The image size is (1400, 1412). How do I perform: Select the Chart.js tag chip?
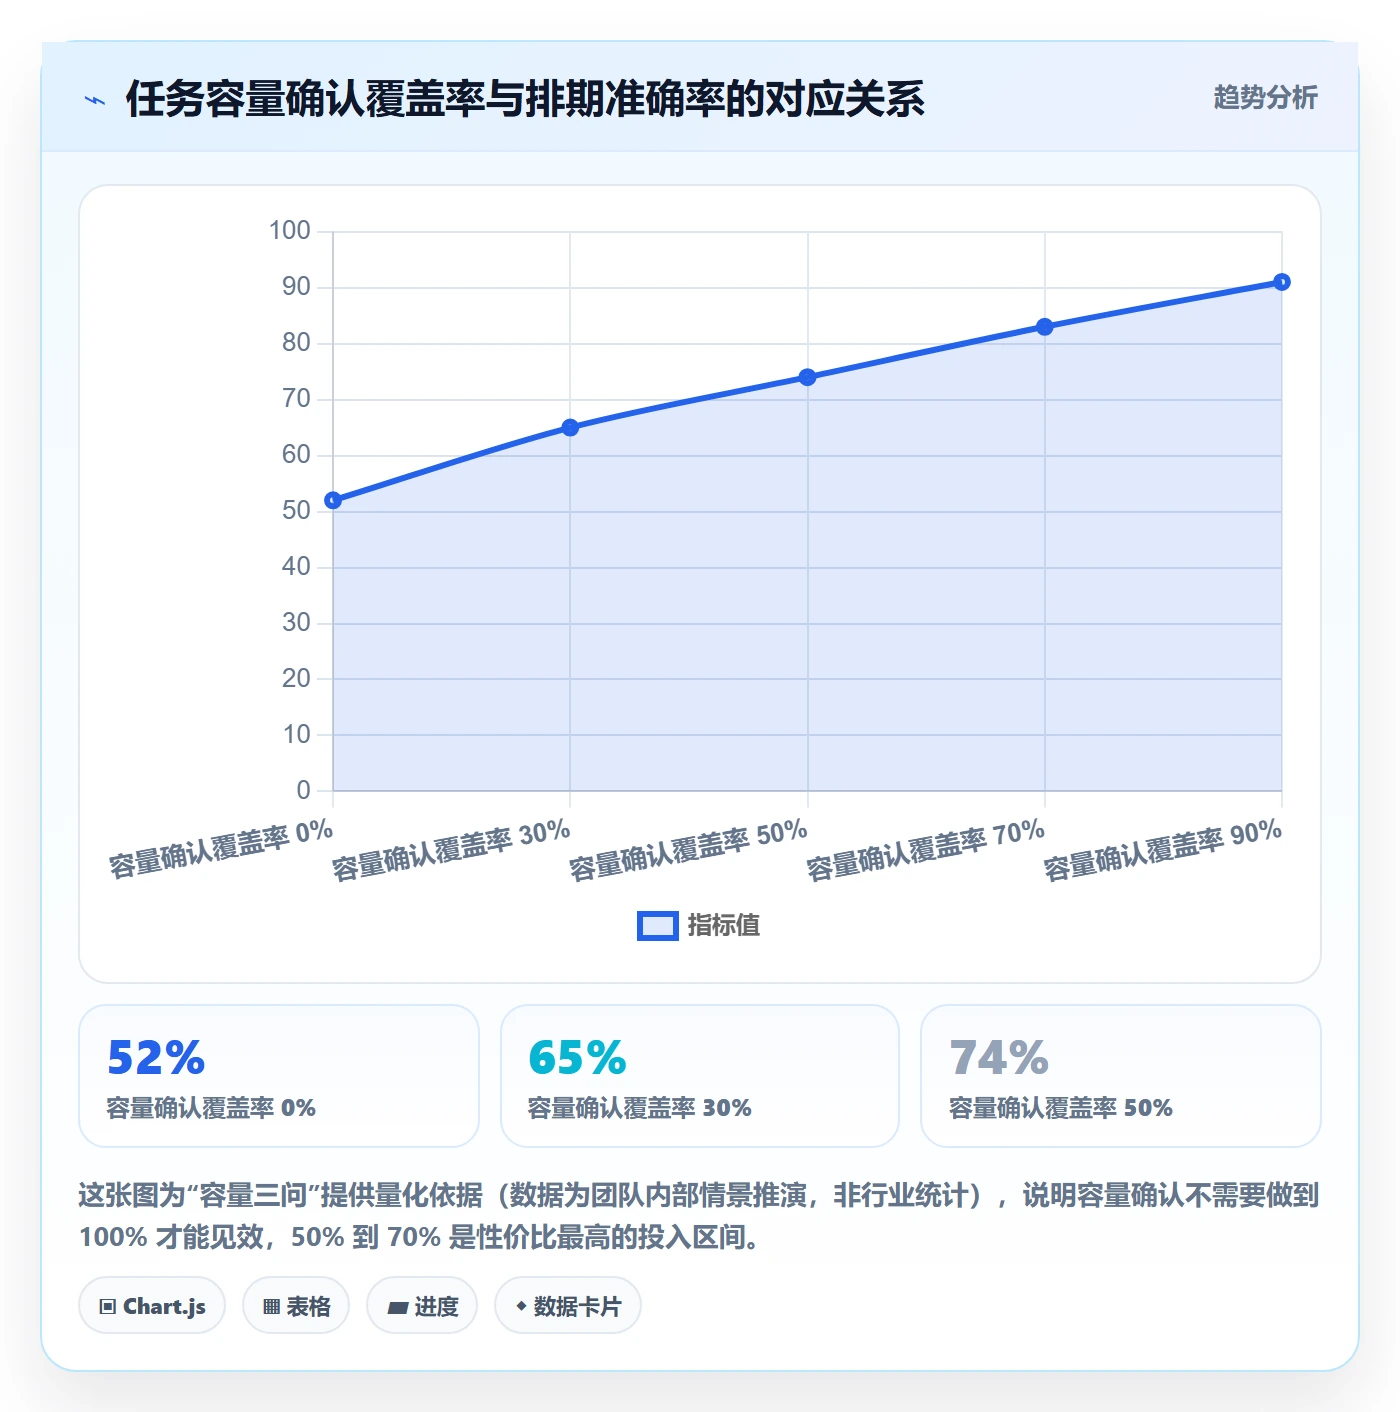pyautogui.click(x=152, y=1306)
